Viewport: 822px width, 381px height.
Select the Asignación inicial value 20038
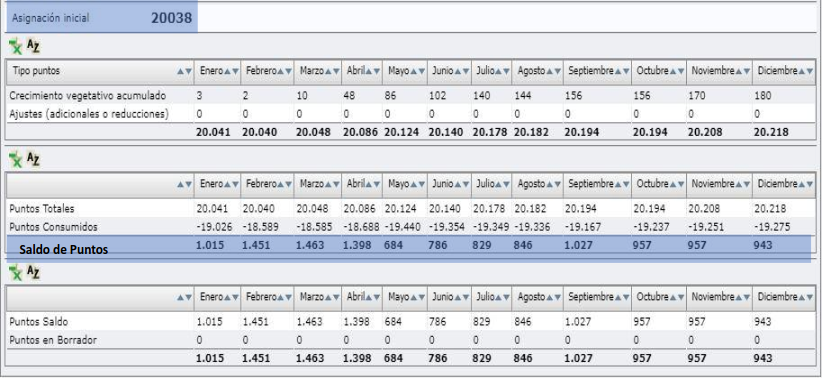click(171, 18)
